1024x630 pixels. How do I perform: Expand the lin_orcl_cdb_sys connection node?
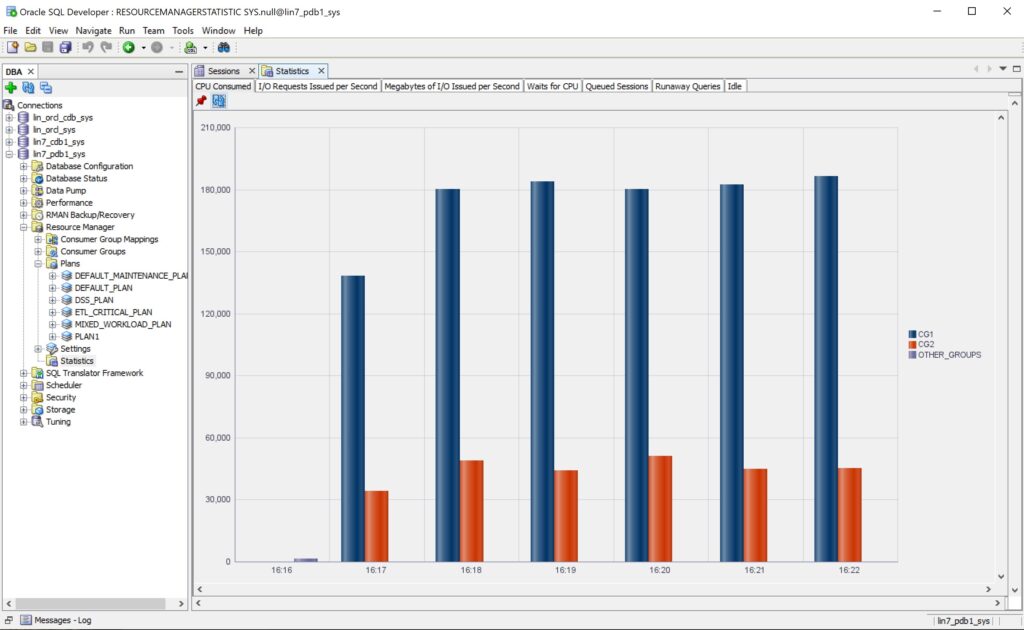(x=10, y=118)
